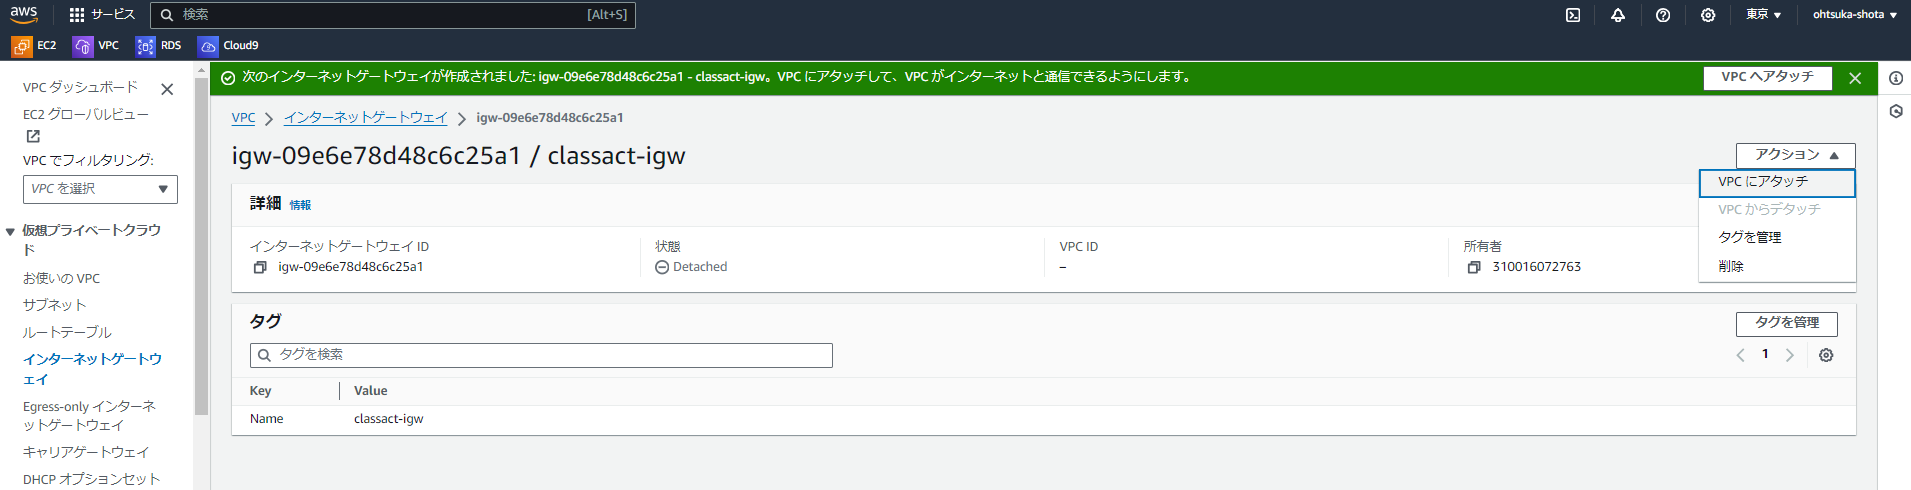The height and width of the screenshot is (490, 1911).
Task: Copy the owner account ID
Action: tap(1474, 267)
